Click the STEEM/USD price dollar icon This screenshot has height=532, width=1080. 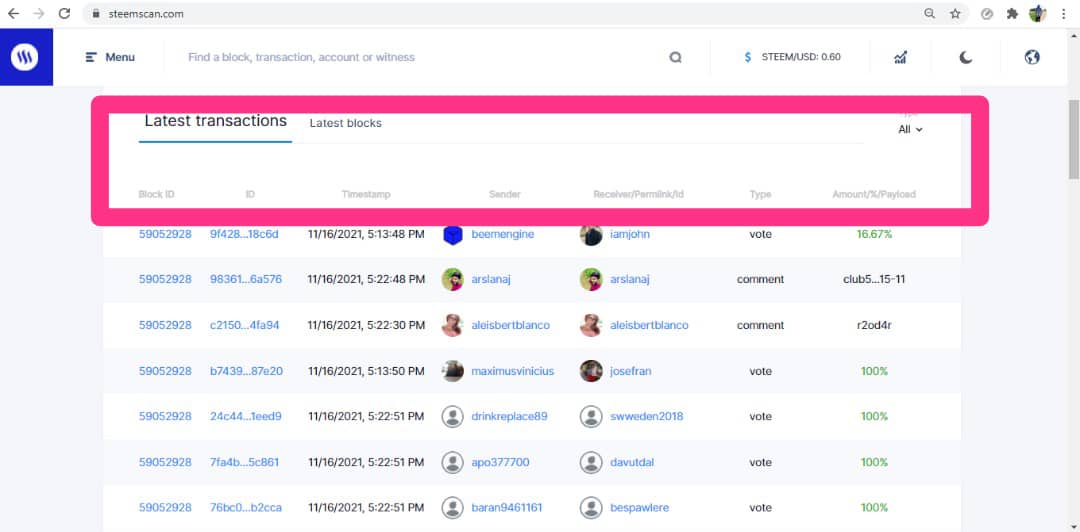pos(748,57)
